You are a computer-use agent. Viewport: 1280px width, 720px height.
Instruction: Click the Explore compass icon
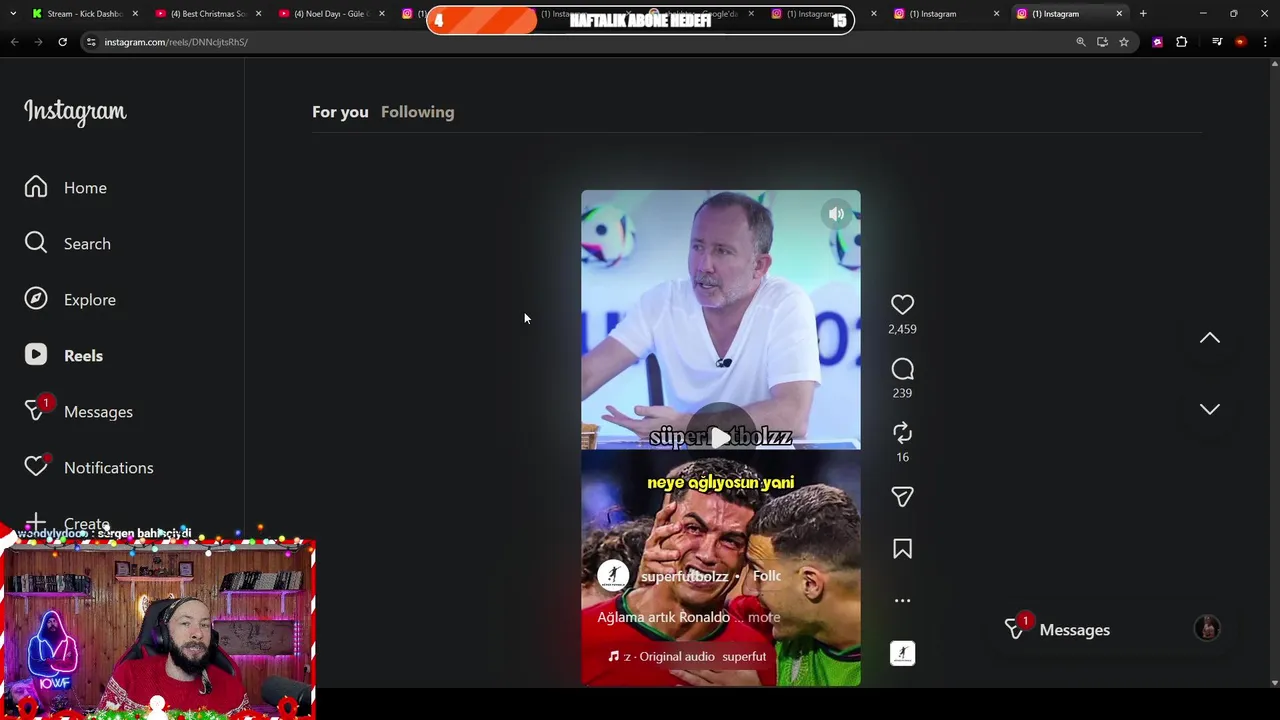tap(36, 299)
